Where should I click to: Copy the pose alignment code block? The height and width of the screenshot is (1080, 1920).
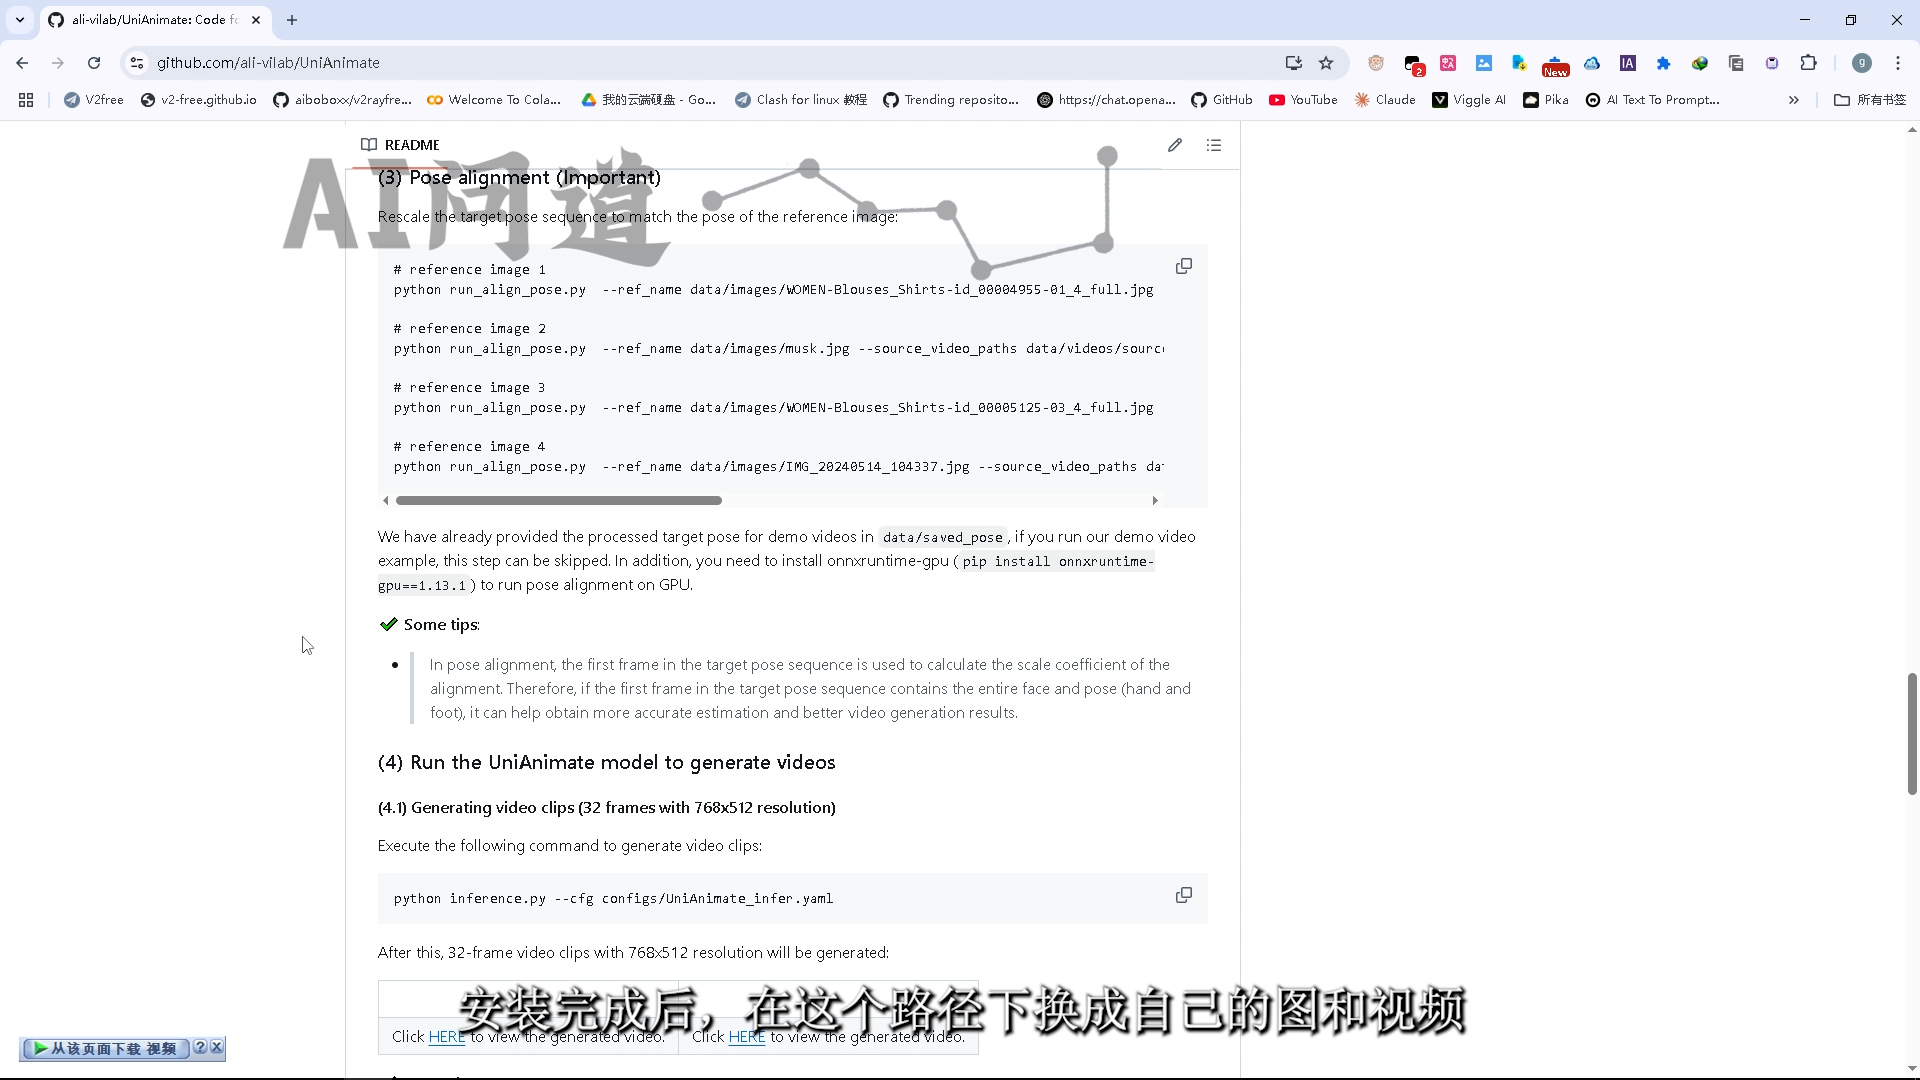coord(1184,266)
